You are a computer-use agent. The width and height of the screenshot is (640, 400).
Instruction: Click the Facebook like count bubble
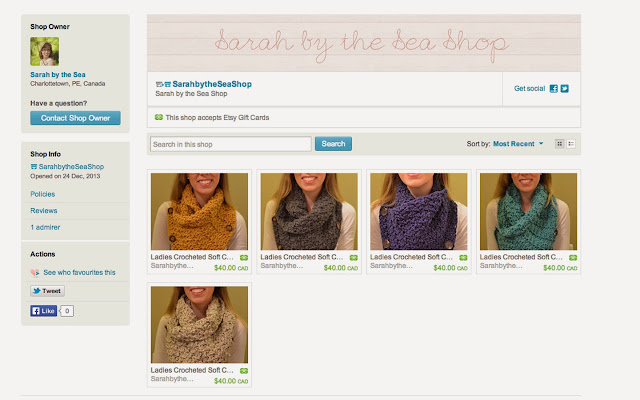pyautogui.click(x=67, y=311)
